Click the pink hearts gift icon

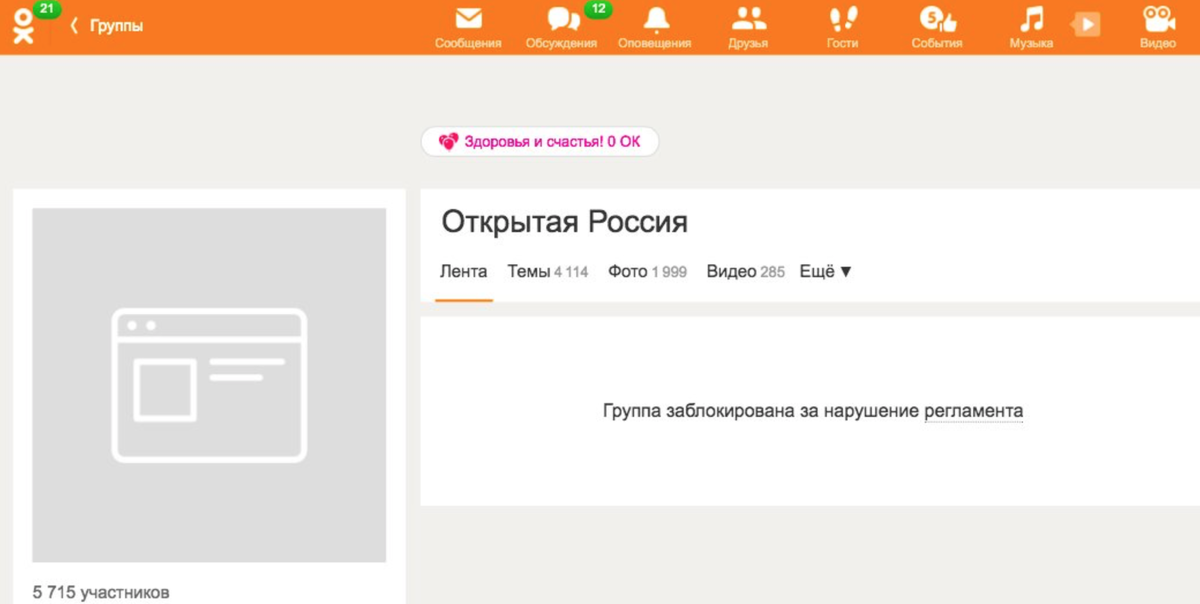[x=449, y=142]
